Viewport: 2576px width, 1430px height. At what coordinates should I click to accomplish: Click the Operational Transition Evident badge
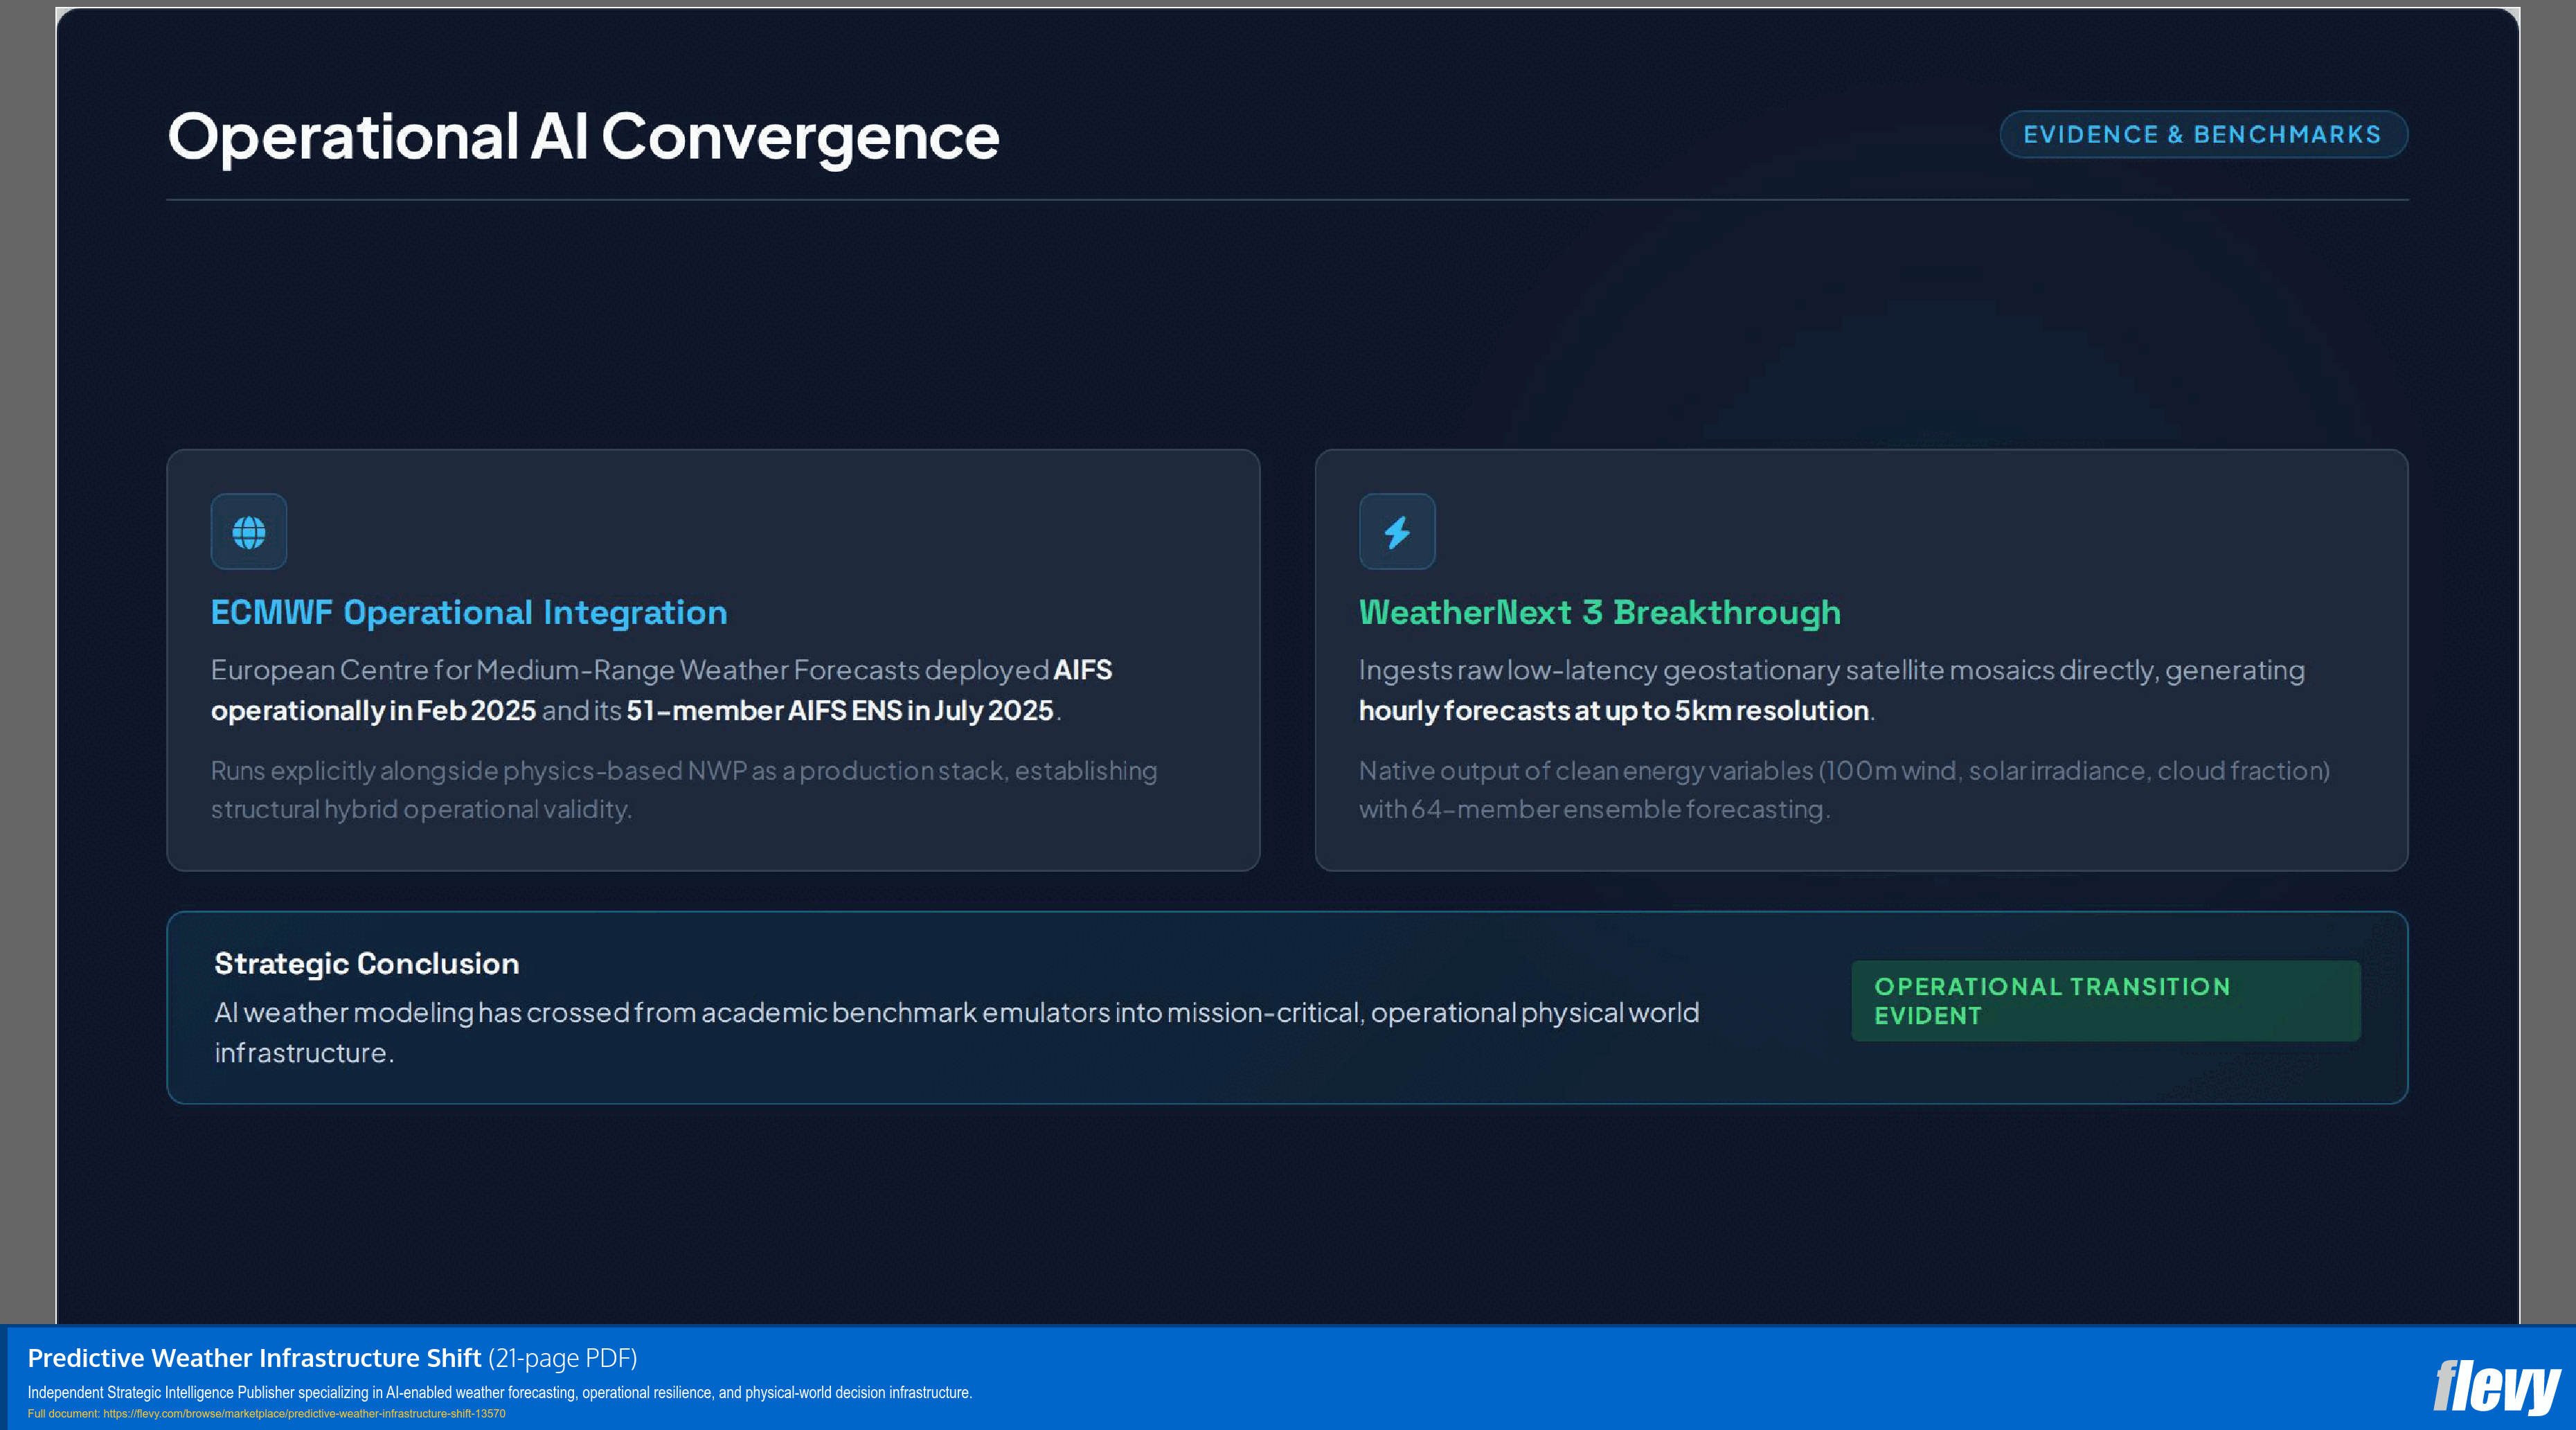2106,1001
